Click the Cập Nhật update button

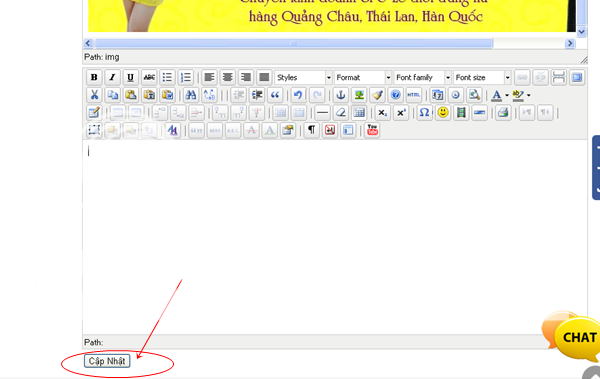107,361
